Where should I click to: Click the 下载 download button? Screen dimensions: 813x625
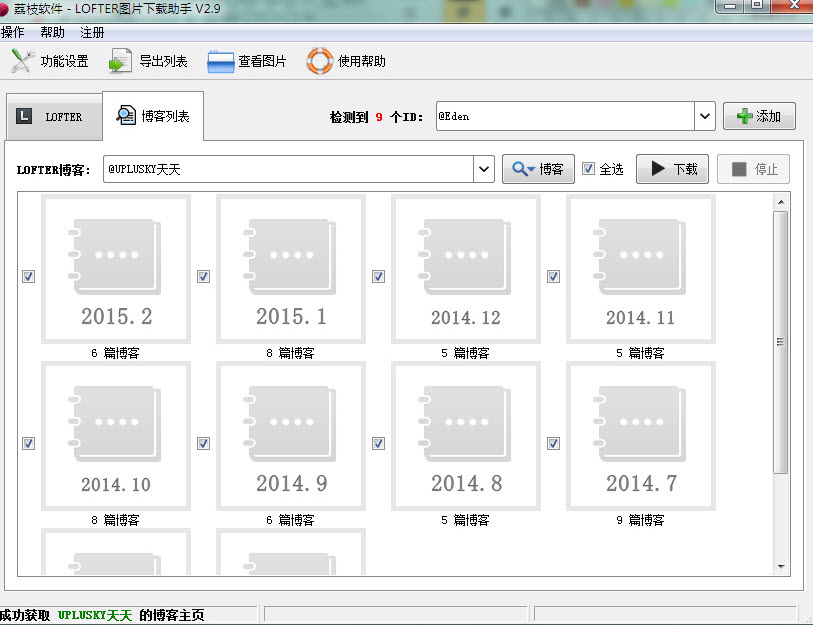click(x=672, y=169)
